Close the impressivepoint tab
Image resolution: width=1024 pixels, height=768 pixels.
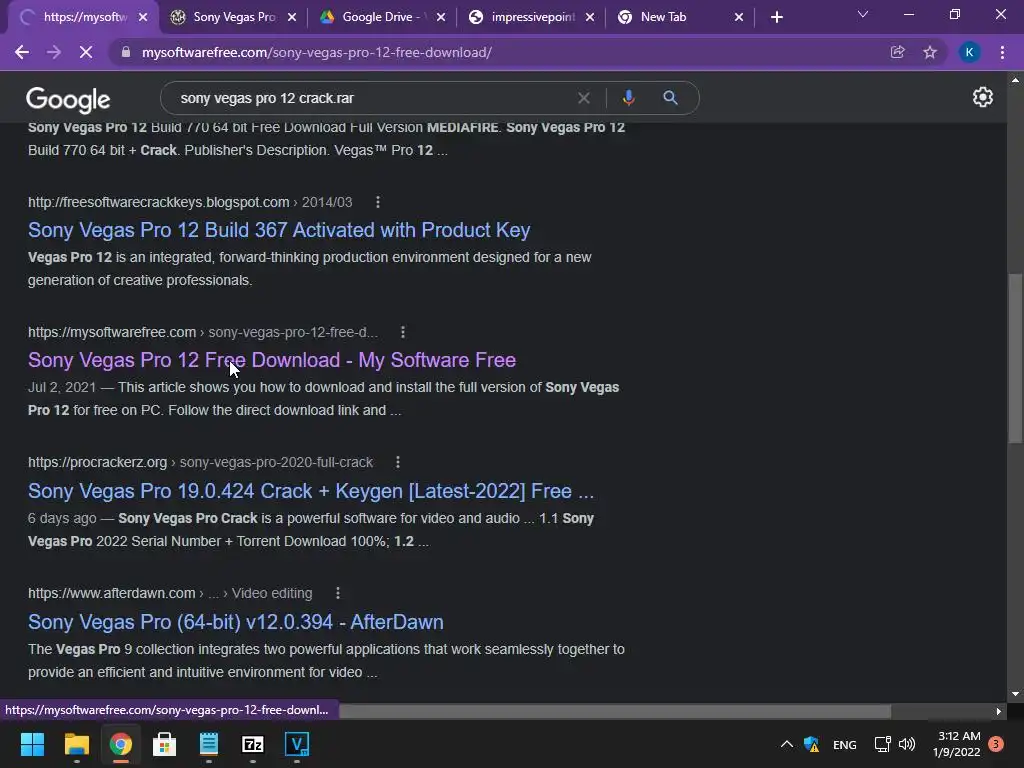coord(590,18)
